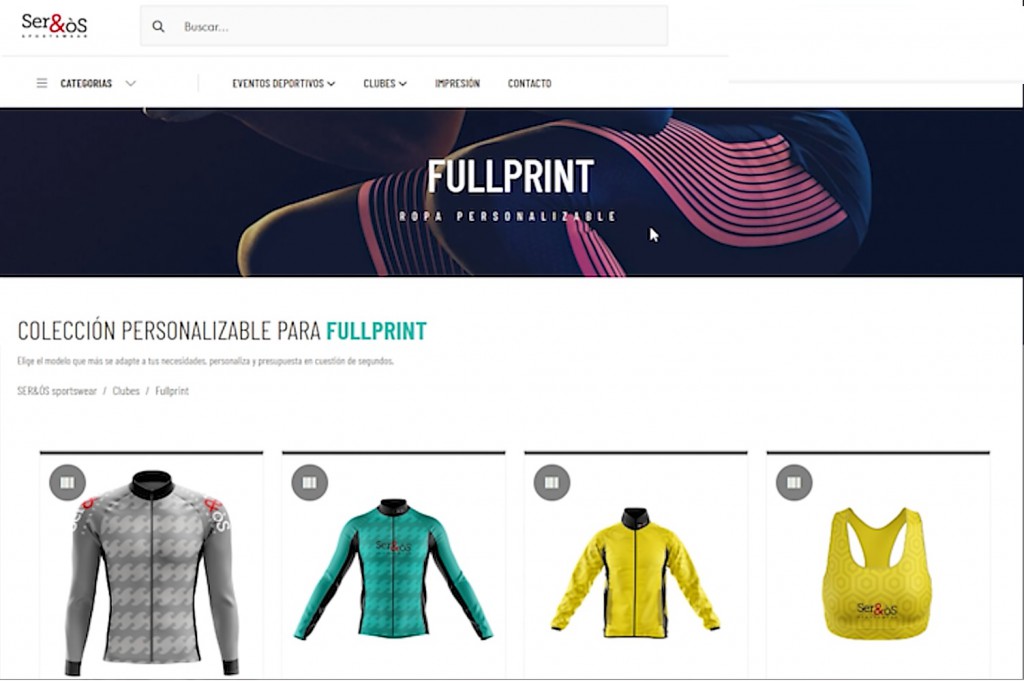Open the hamburger categories icon

42,83
